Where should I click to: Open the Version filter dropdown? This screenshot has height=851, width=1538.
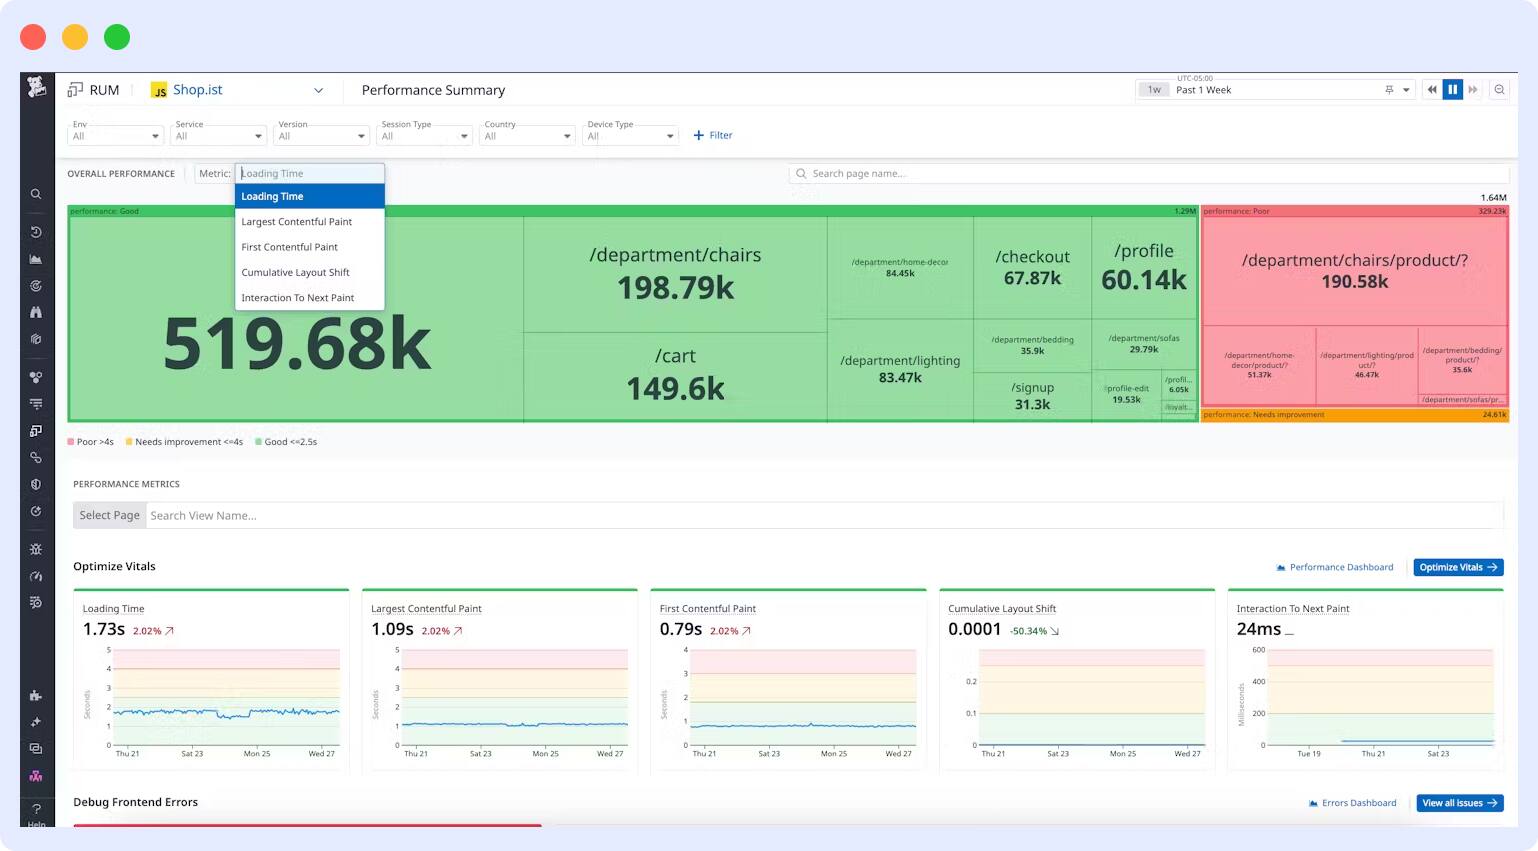click(x=321, y=136)
